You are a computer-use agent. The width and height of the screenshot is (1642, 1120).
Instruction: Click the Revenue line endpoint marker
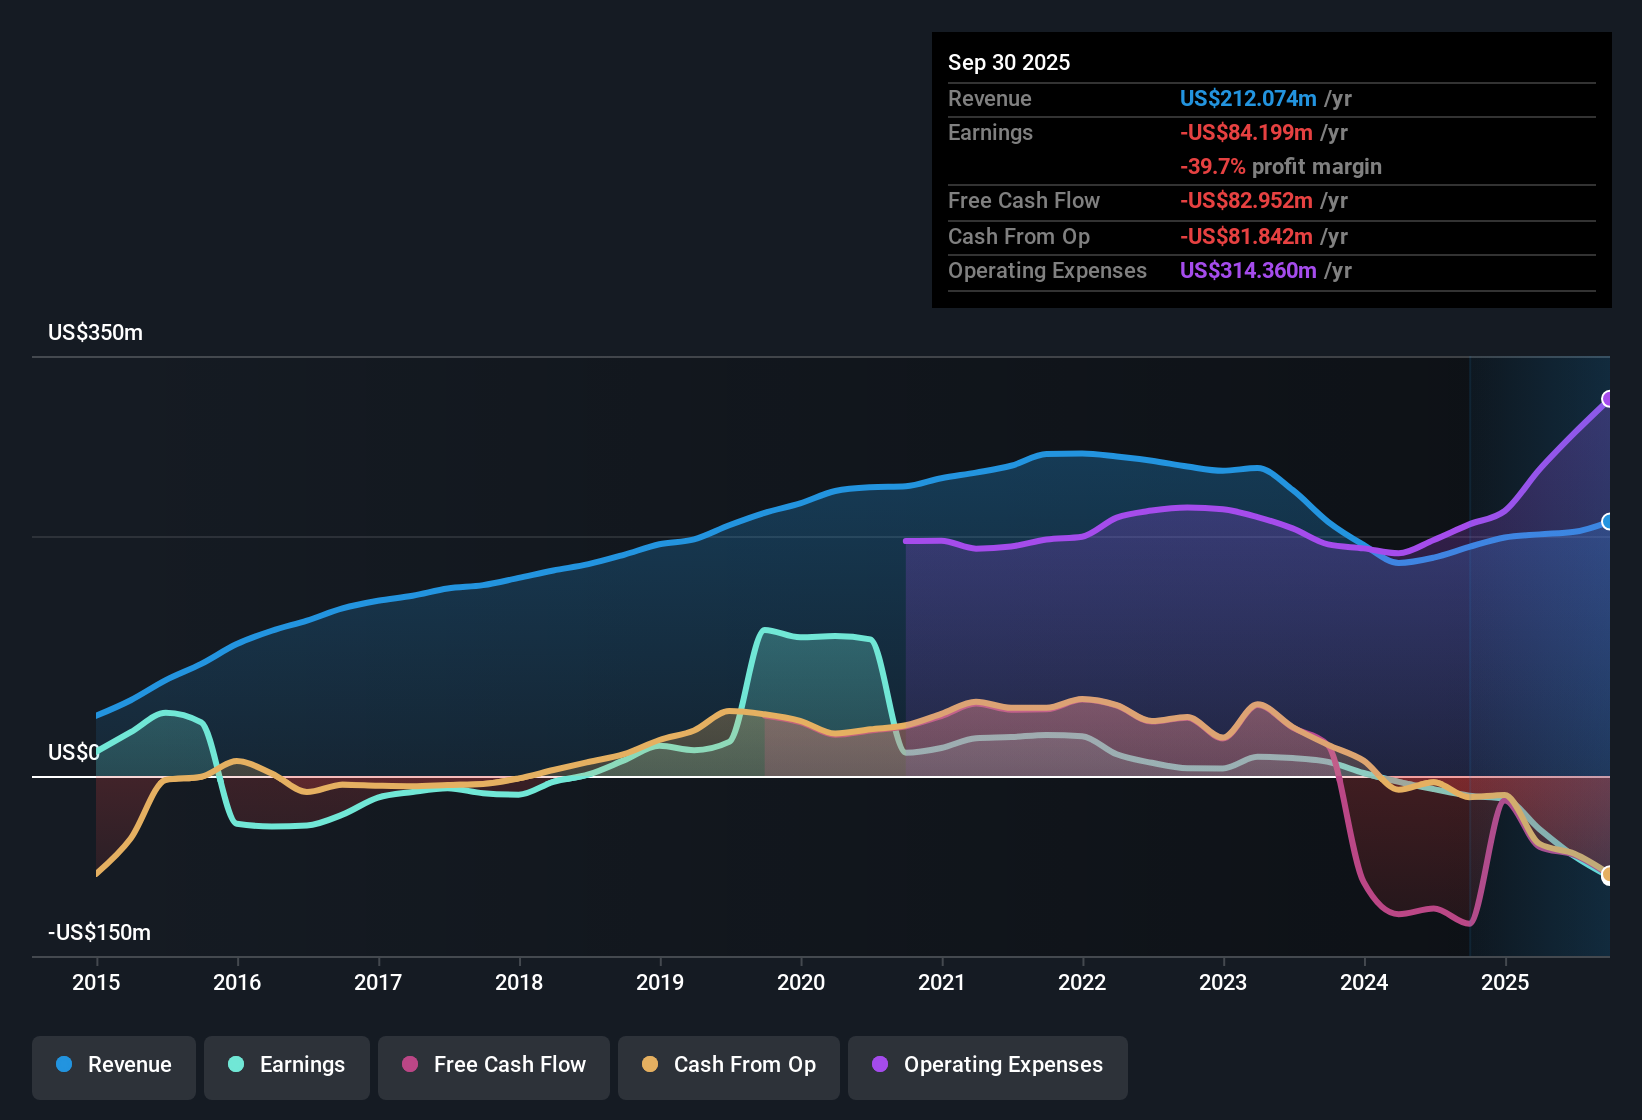tap(1608, 522)
